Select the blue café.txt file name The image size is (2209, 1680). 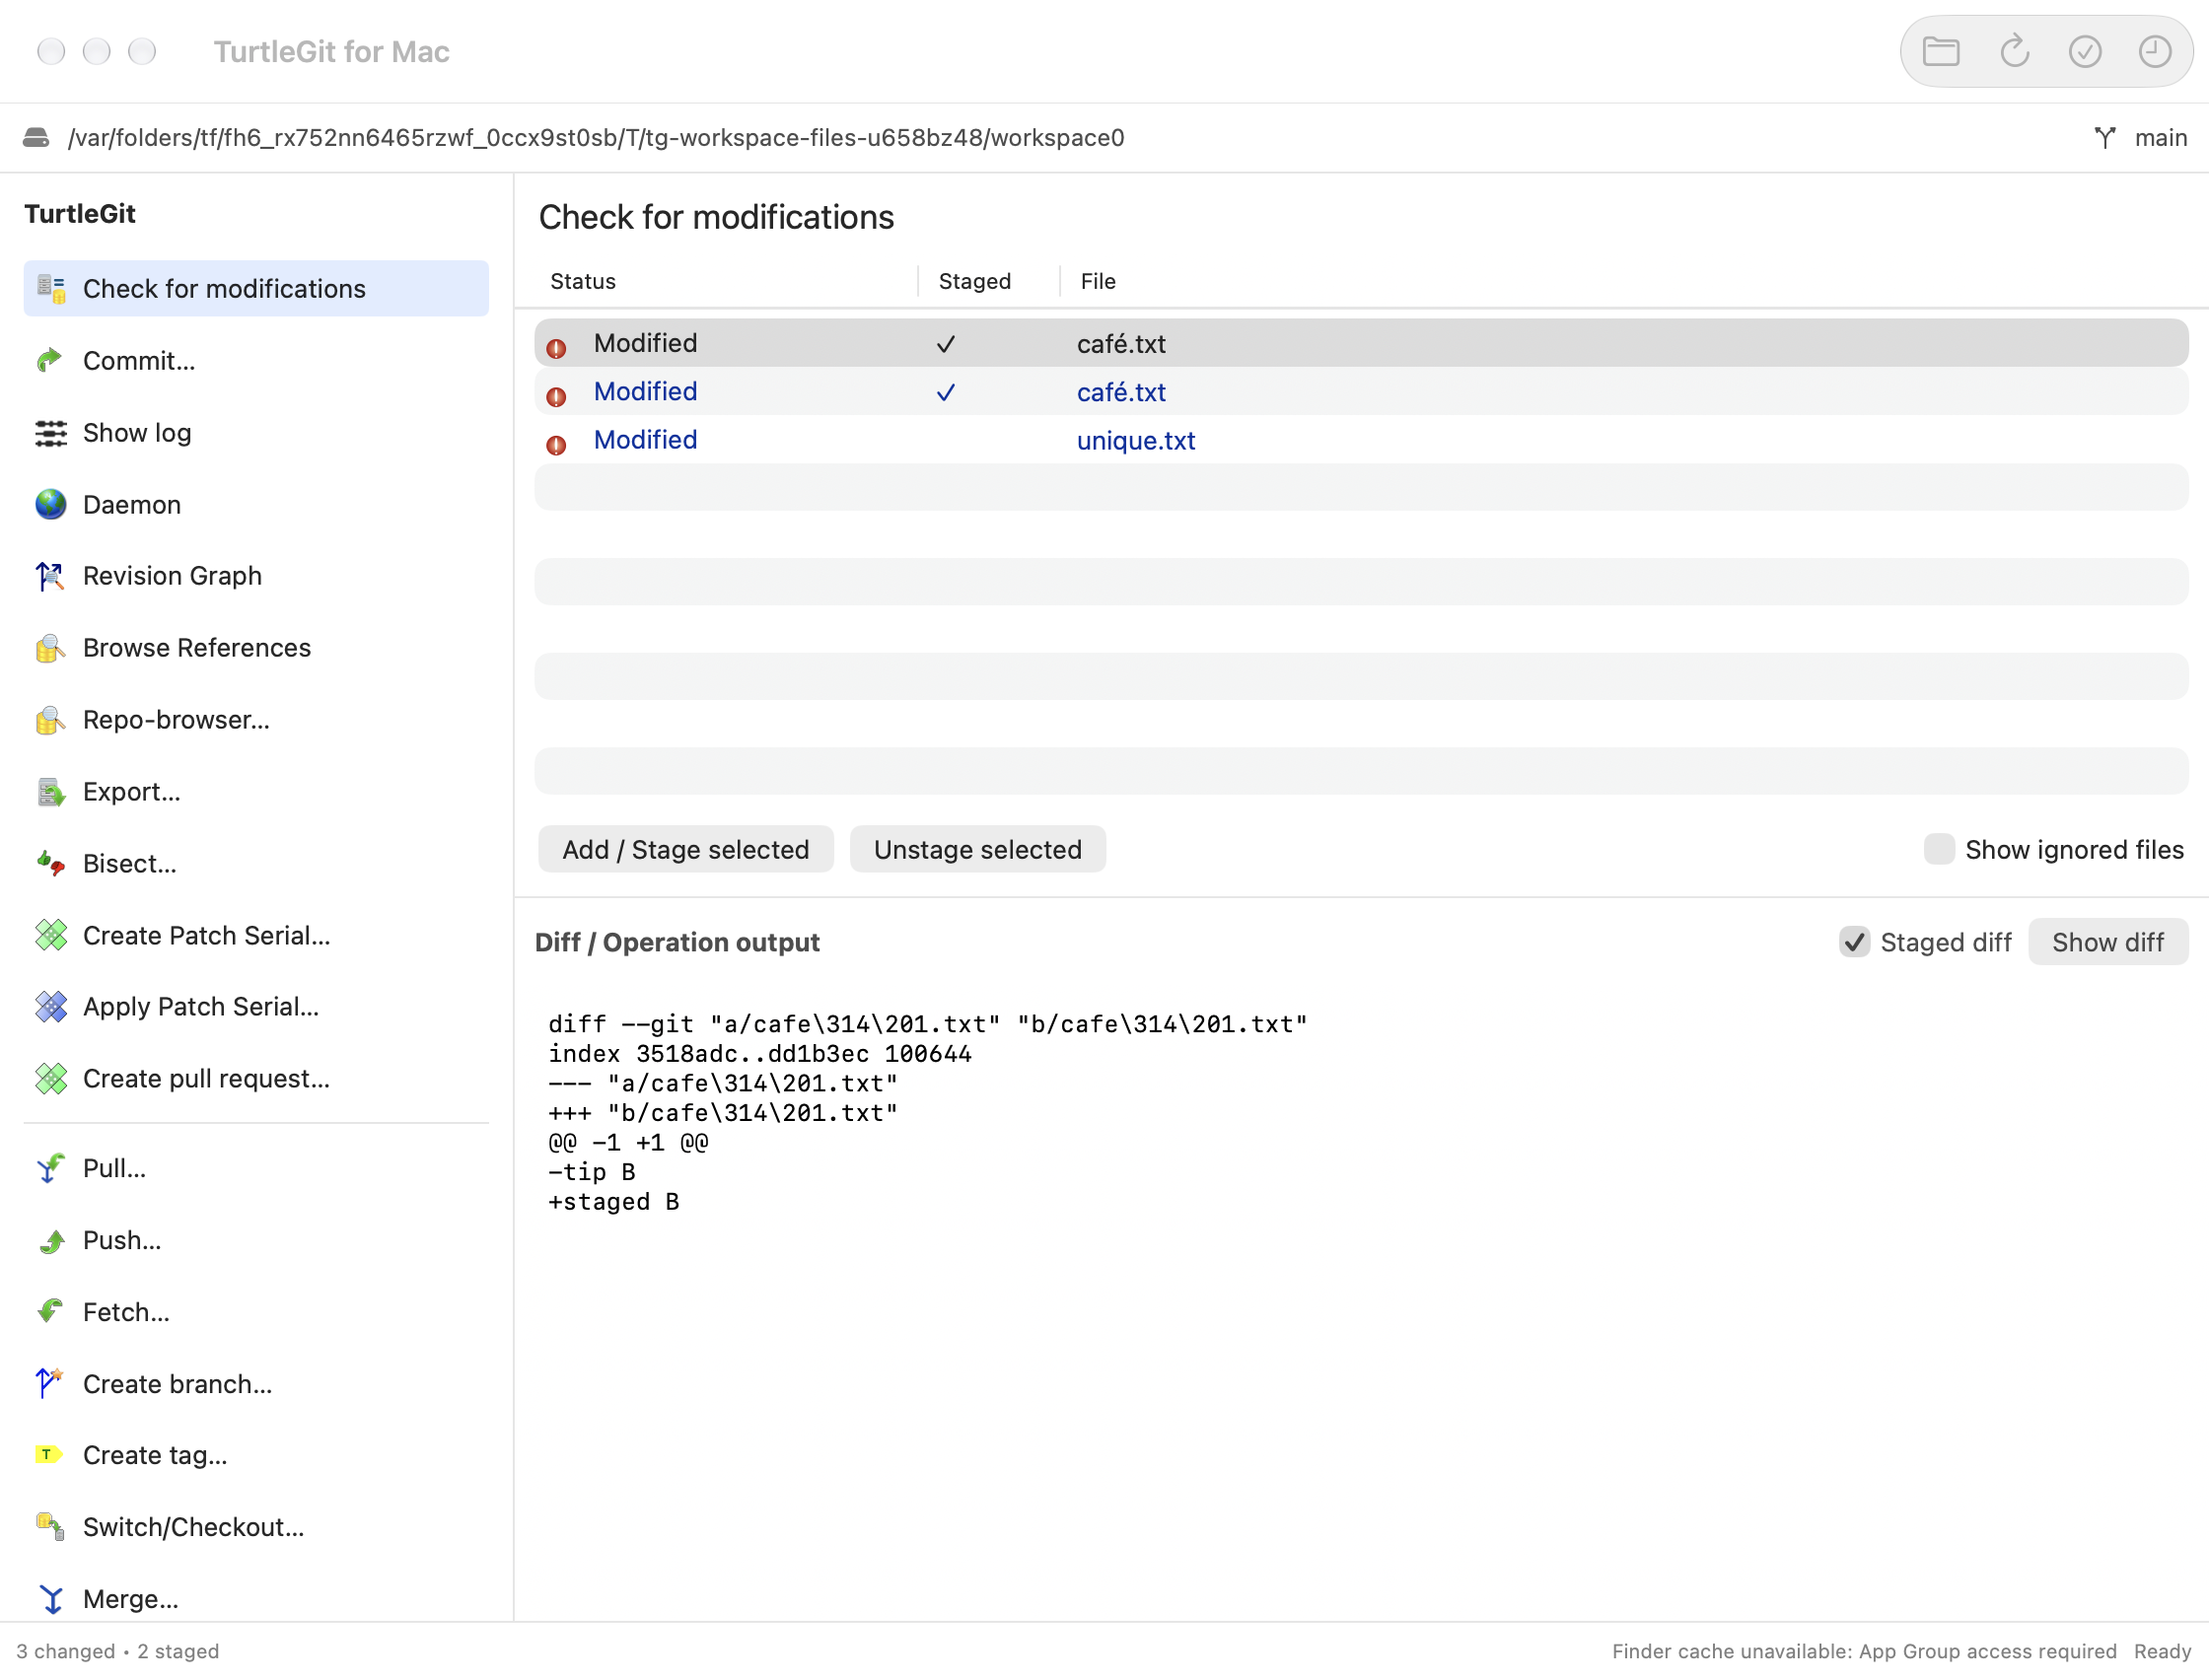pyautogui.click(x=1121, y=392)
